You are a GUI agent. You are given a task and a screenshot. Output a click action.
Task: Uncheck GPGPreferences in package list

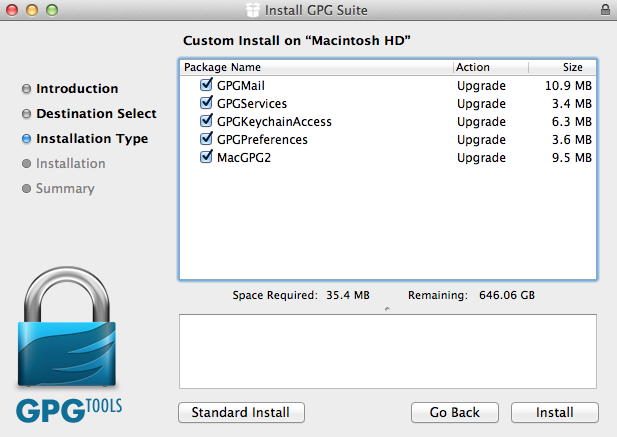tap(206, 140)
